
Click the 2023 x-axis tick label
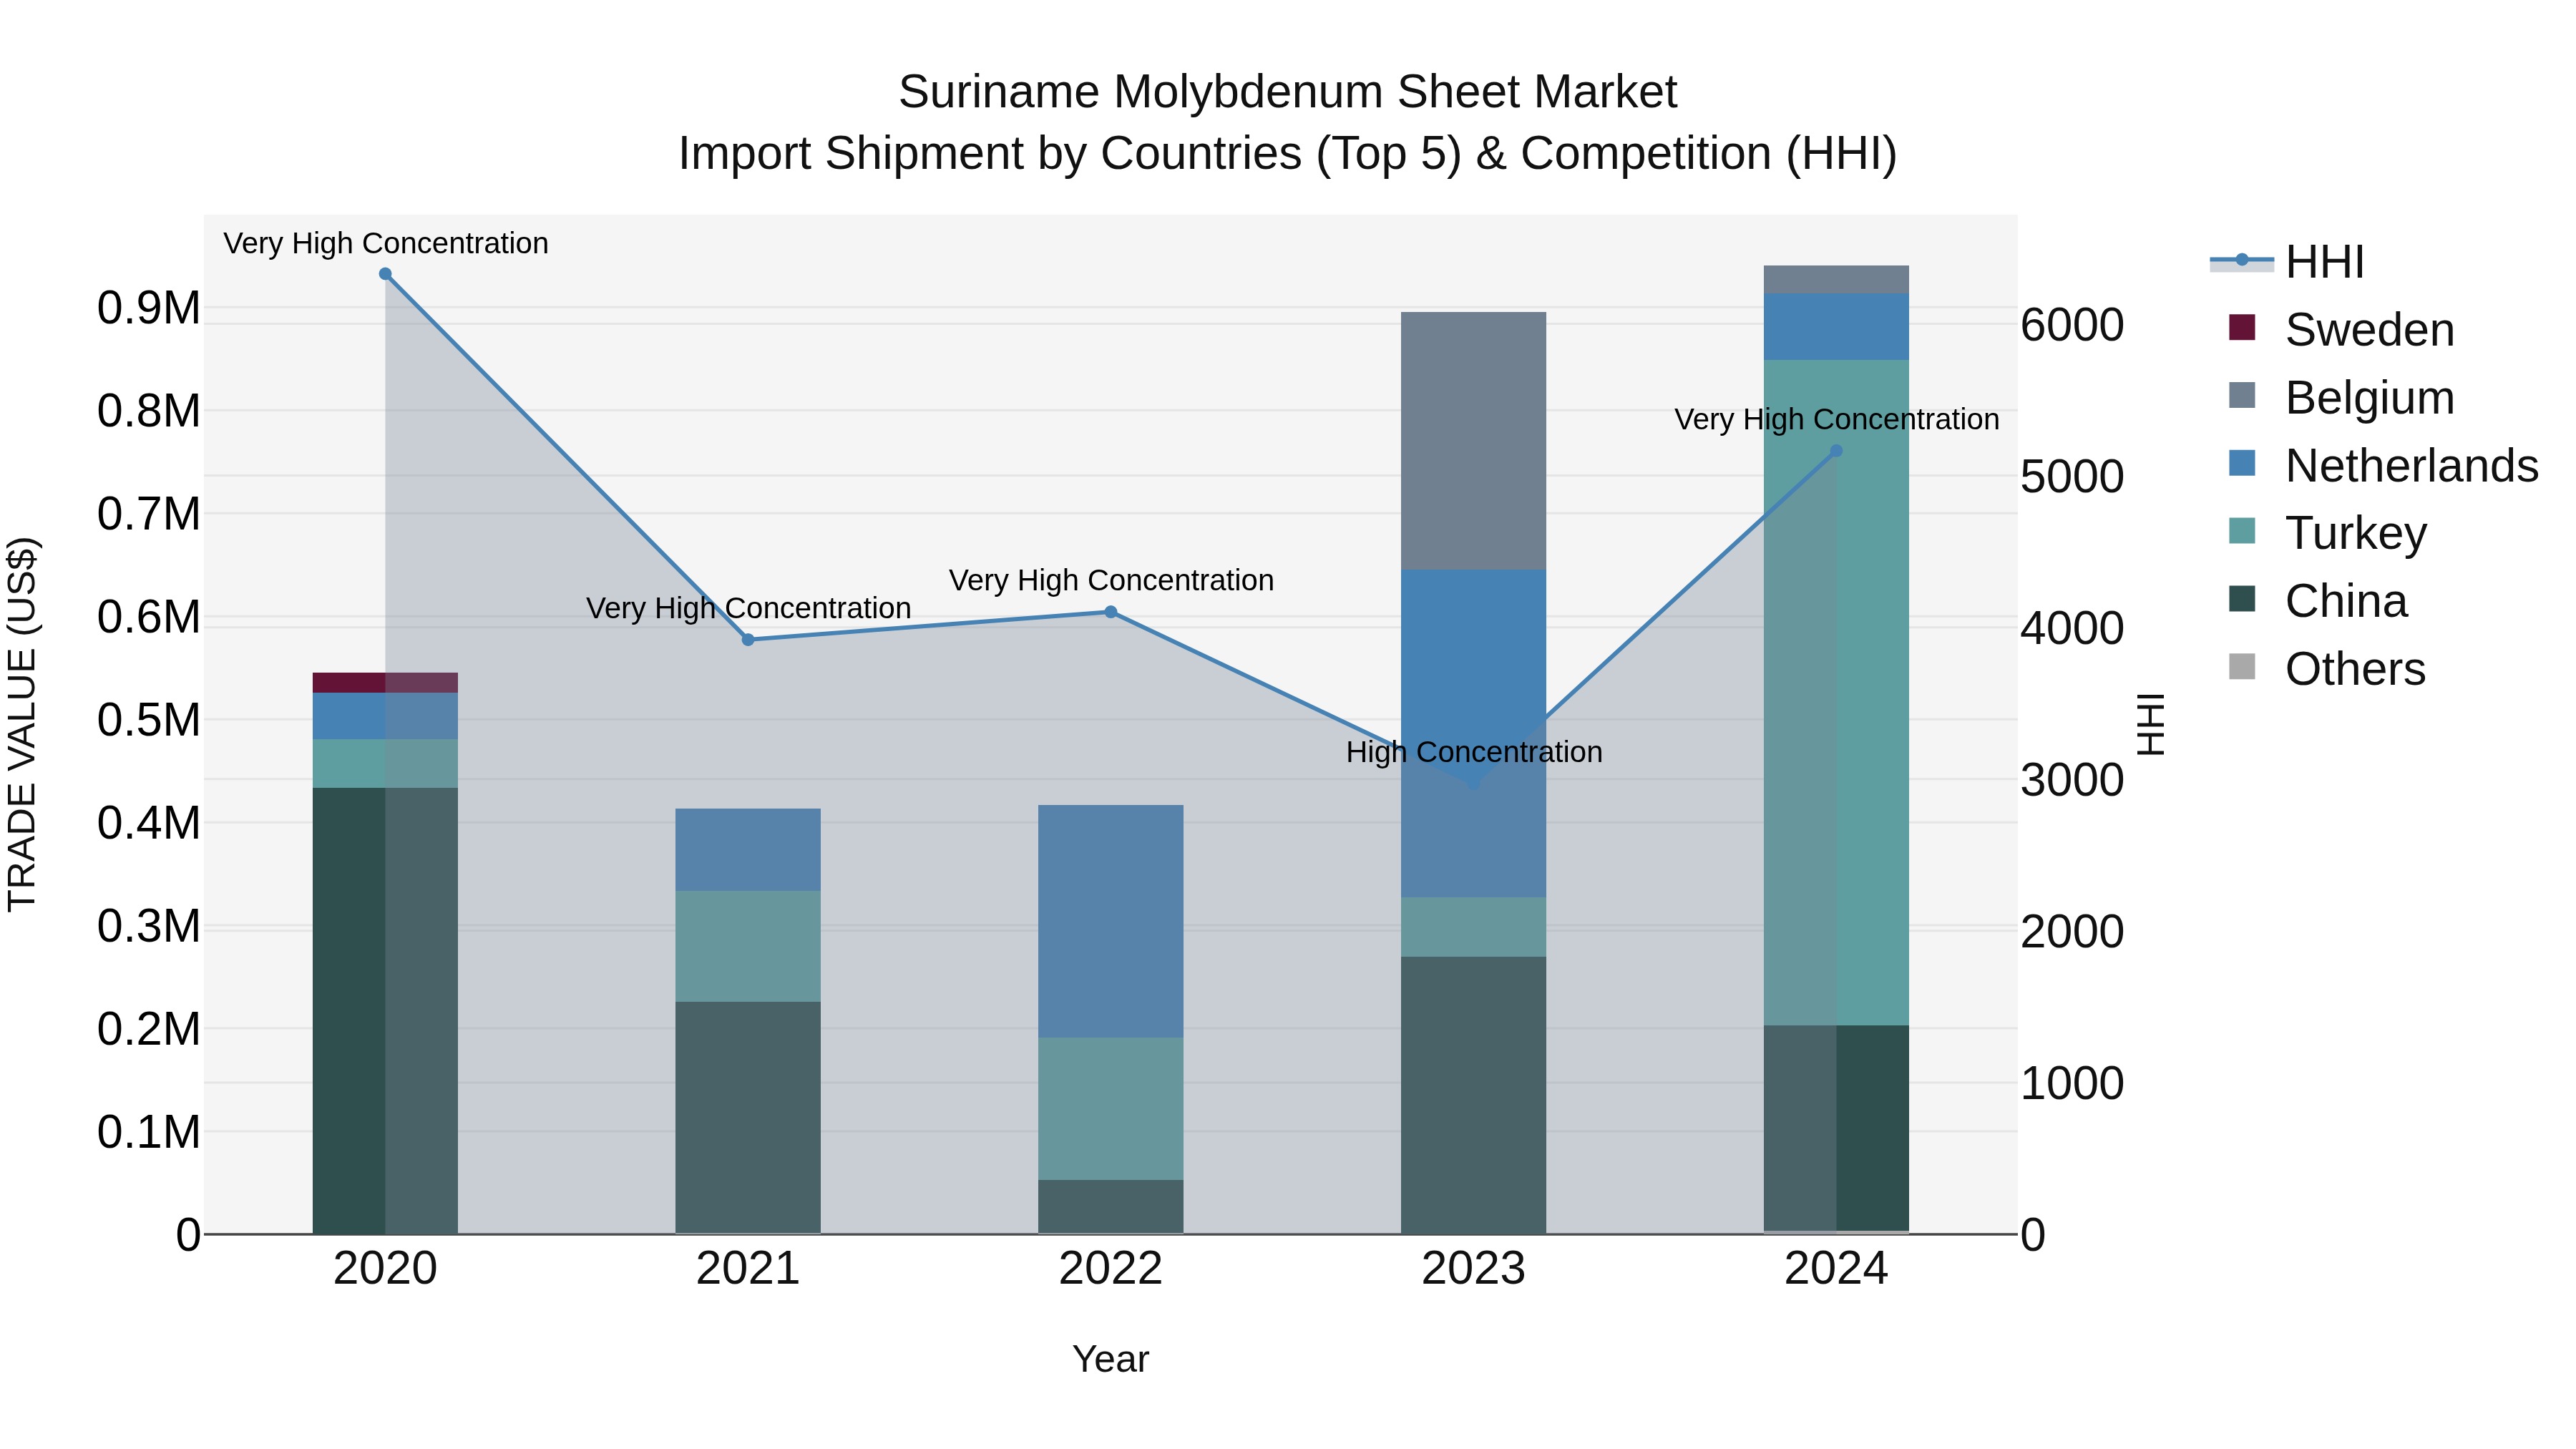1474,1269
